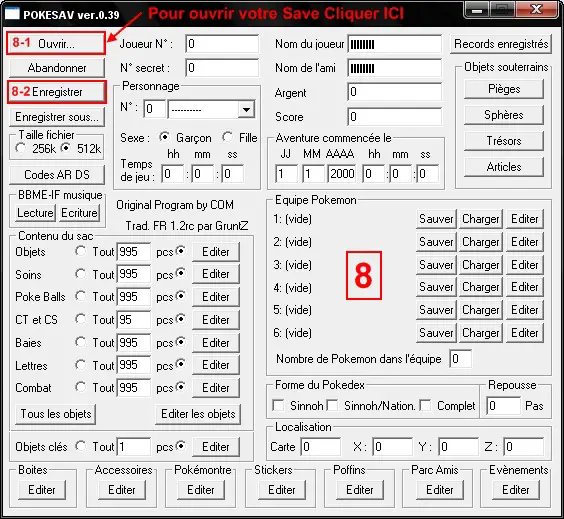Click Charger for Pokemon slot 2
564x519 pixels.
(481, 242)
